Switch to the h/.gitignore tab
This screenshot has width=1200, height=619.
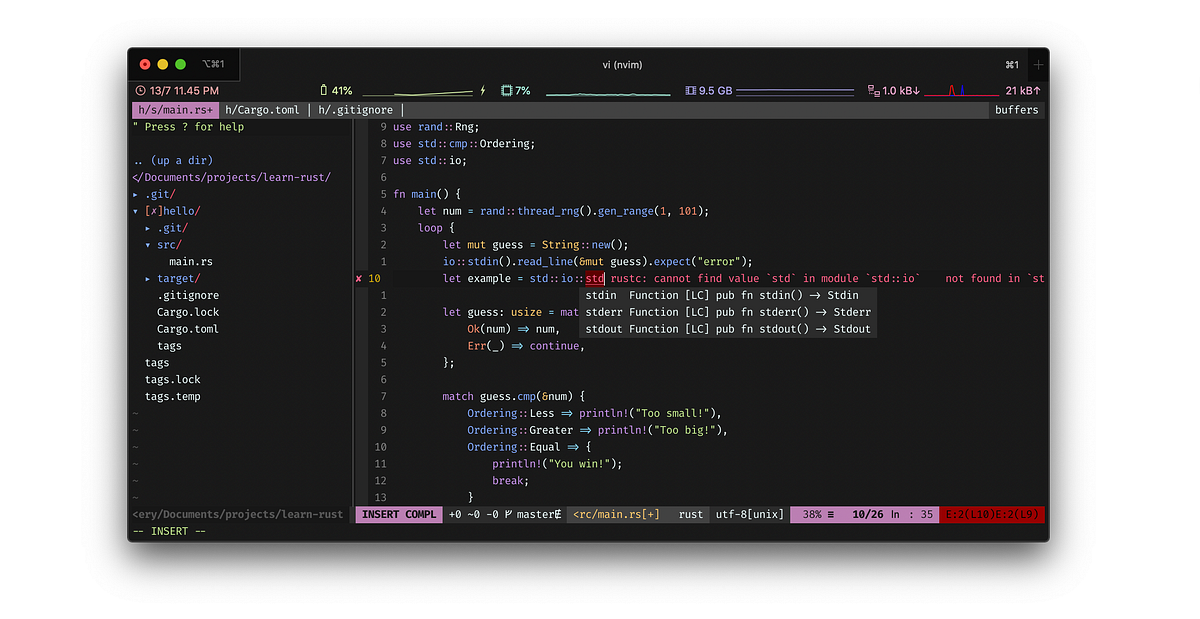coord(354,110)
